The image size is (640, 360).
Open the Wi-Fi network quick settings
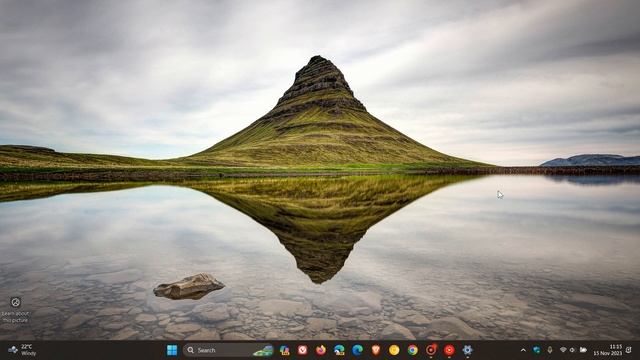[563, 350]
